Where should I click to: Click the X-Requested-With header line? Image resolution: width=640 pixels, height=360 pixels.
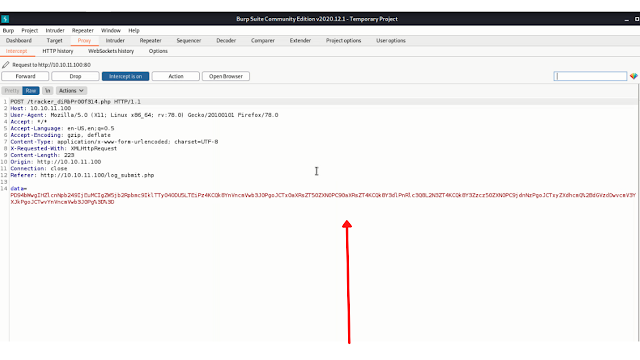coord(64,148)
